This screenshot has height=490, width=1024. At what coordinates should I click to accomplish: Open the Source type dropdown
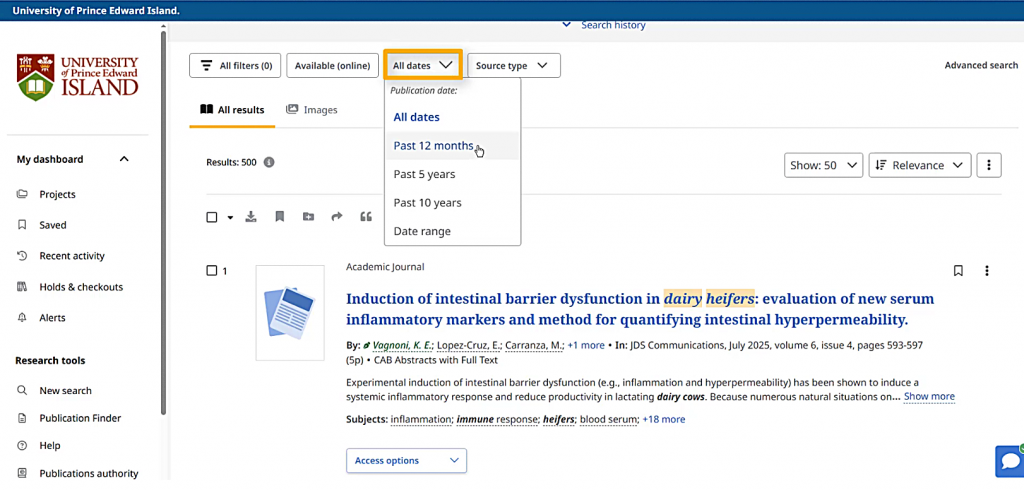click(x=513, y=66)
